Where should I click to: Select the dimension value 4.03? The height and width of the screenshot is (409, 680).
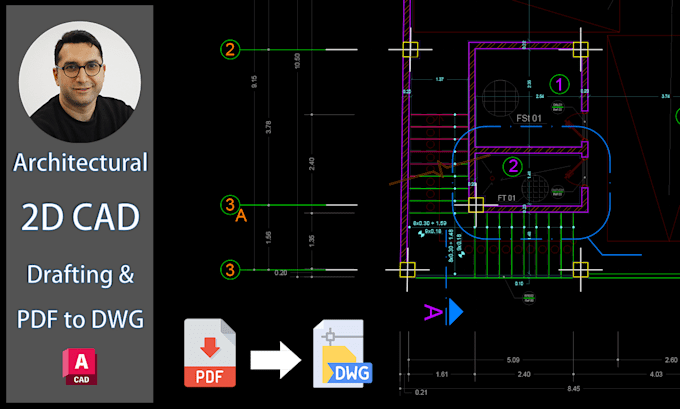657,374
